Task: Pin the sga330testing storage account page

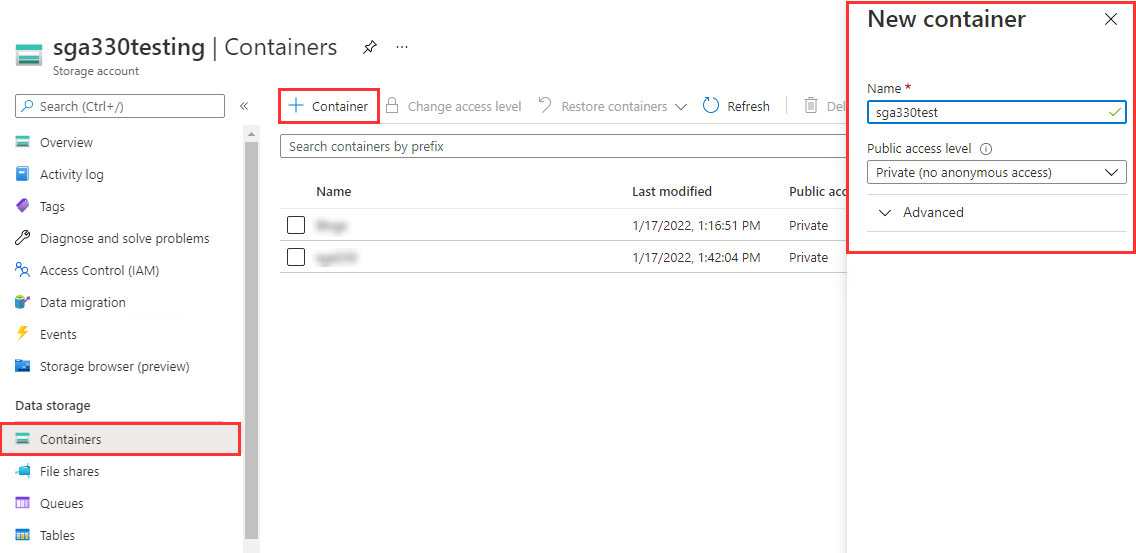Action: (x=369, y=48)
